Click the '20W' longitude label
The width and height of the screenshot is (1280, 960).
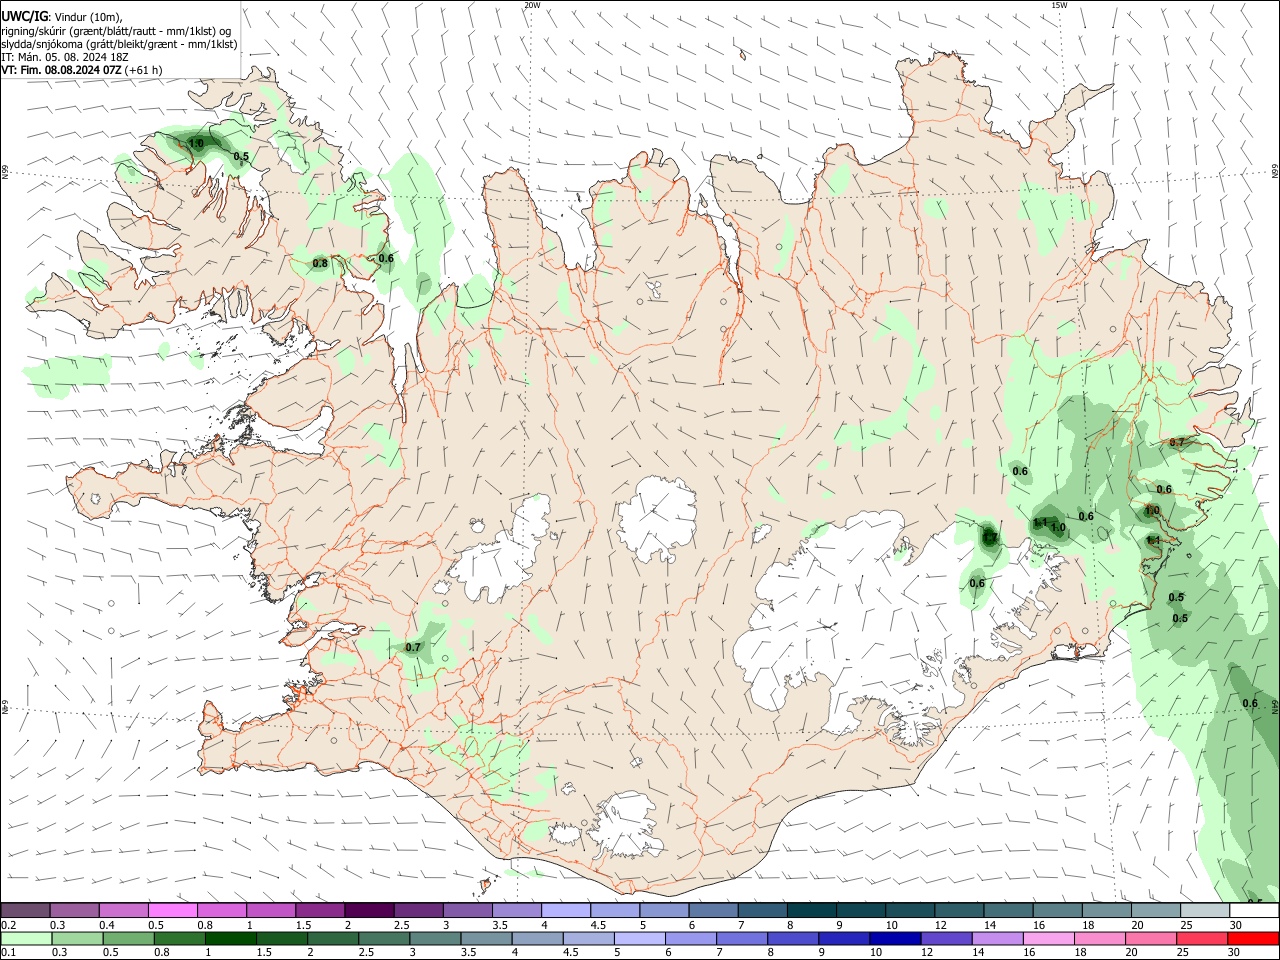click(x=532, y=5)
